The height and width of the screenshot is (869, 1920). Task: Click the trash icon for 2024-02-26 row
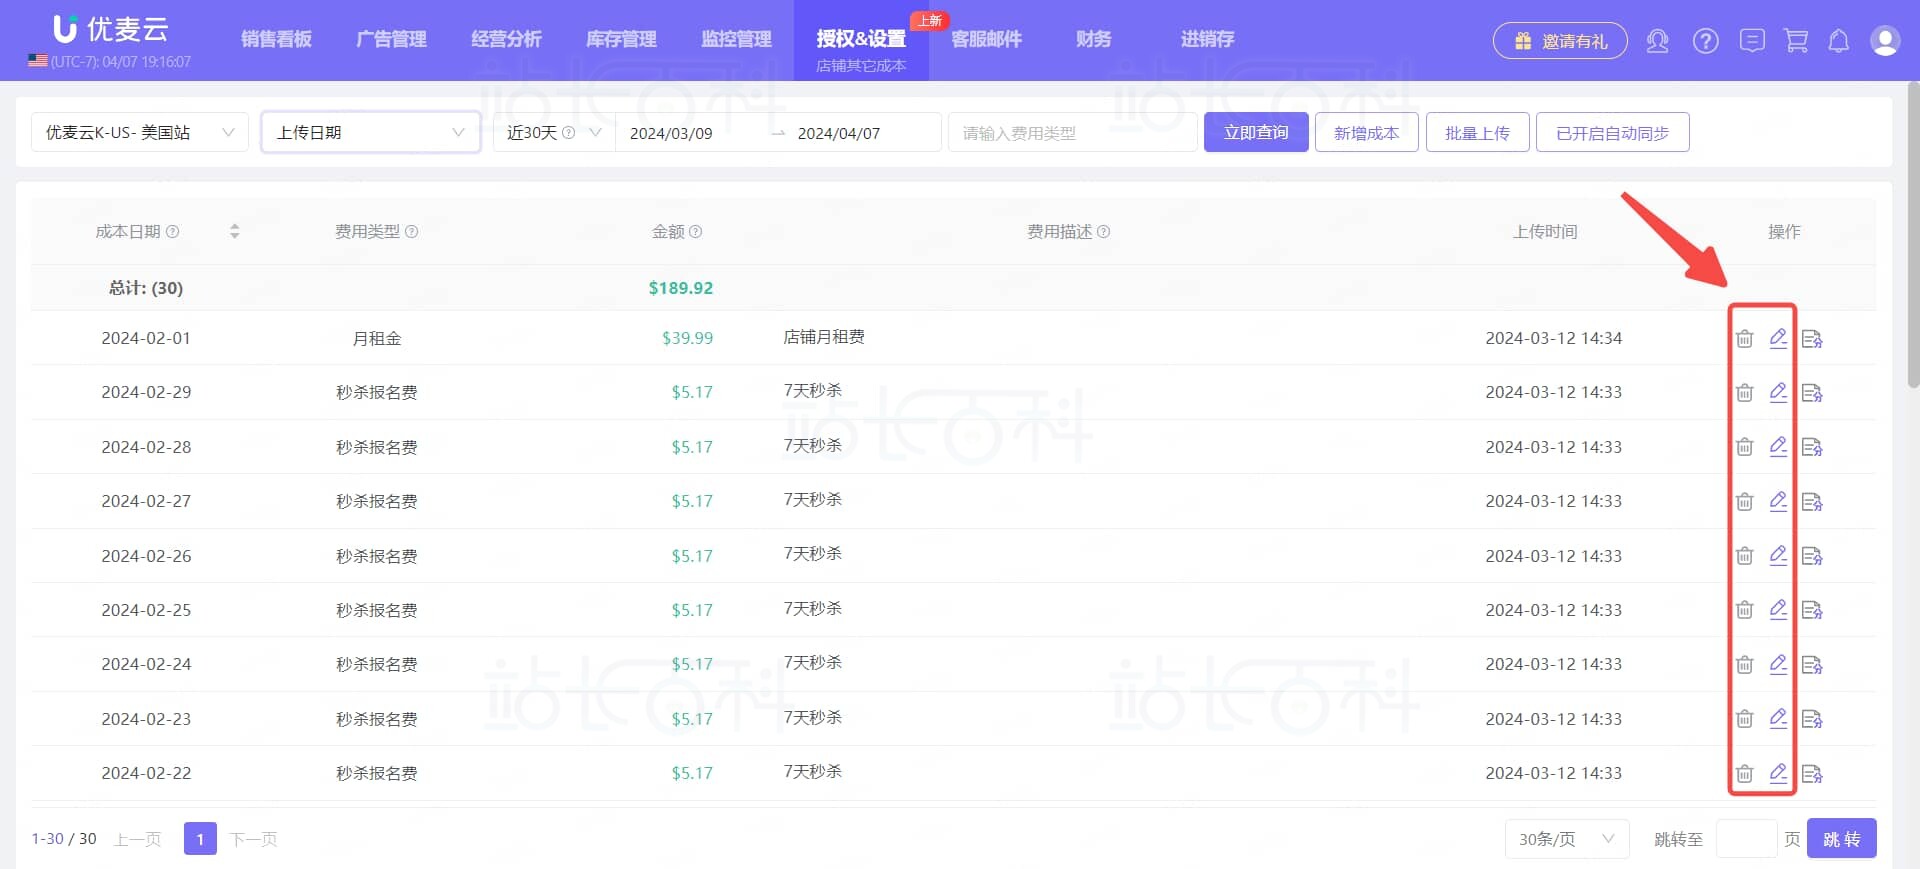pyautogui.click(x=1744, y=556)
